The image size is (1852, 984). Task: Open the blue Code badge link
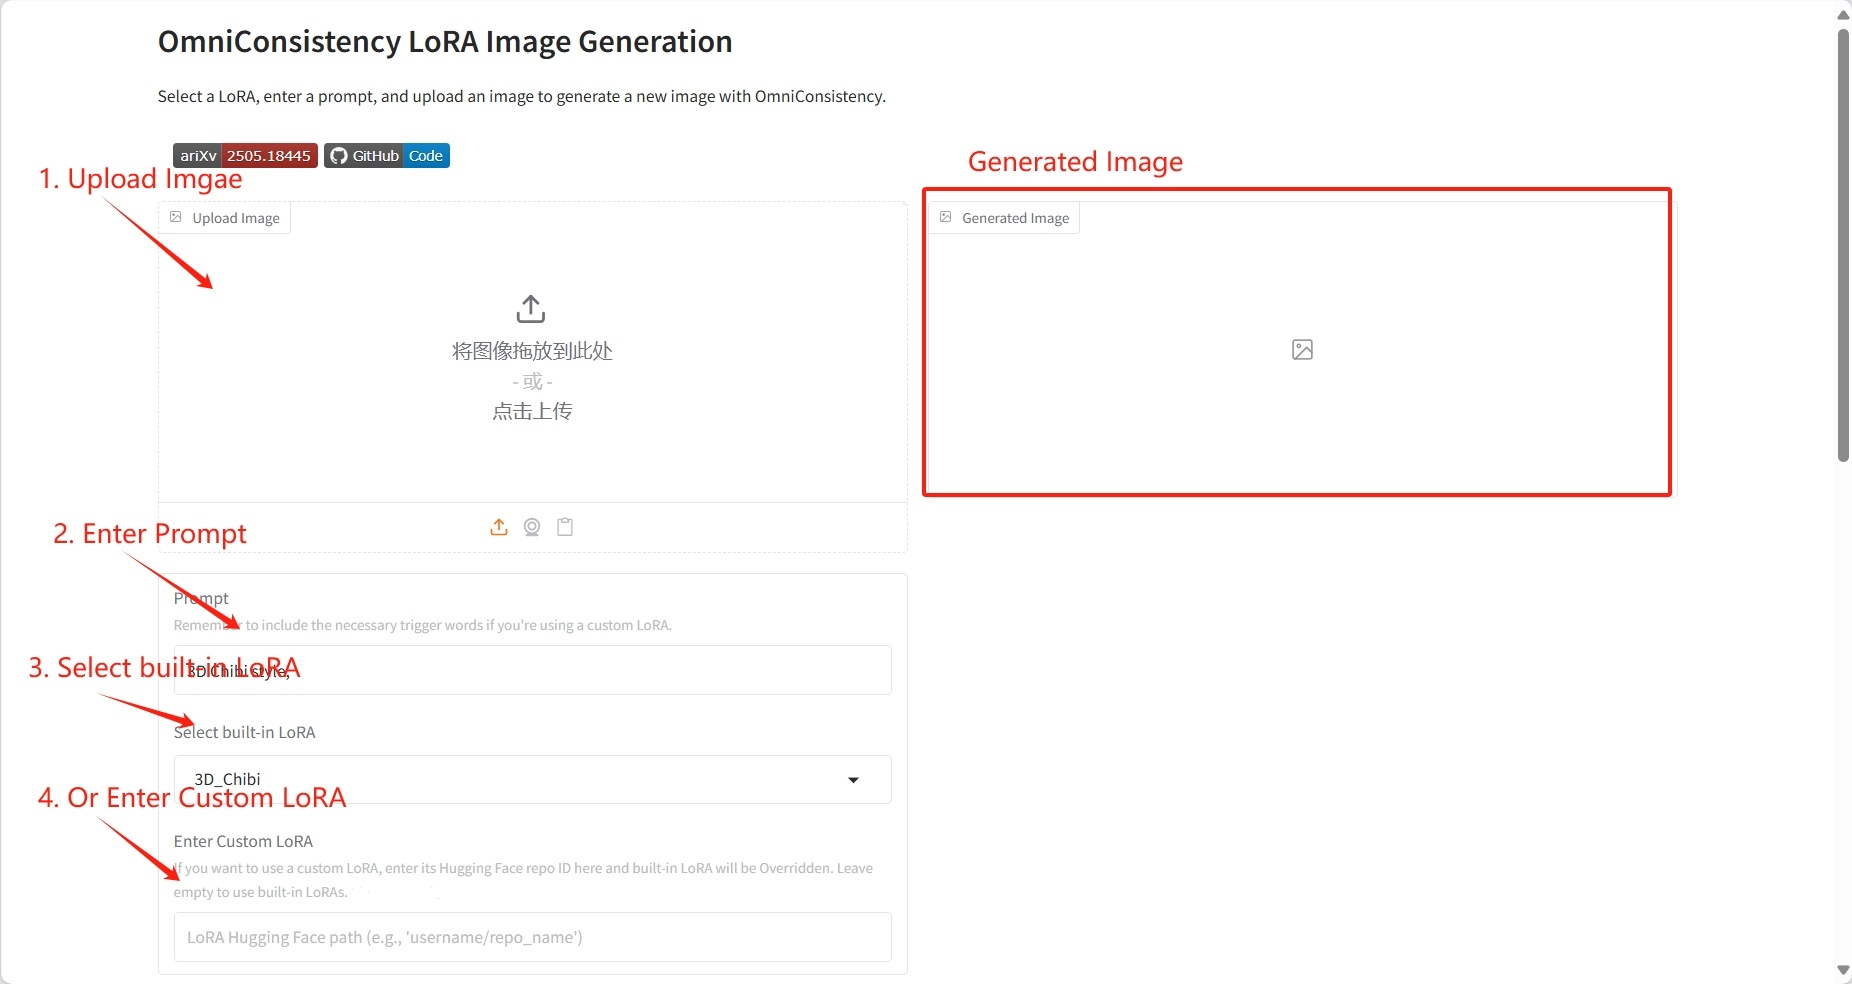pyautogui.click(x=426, y=156)
